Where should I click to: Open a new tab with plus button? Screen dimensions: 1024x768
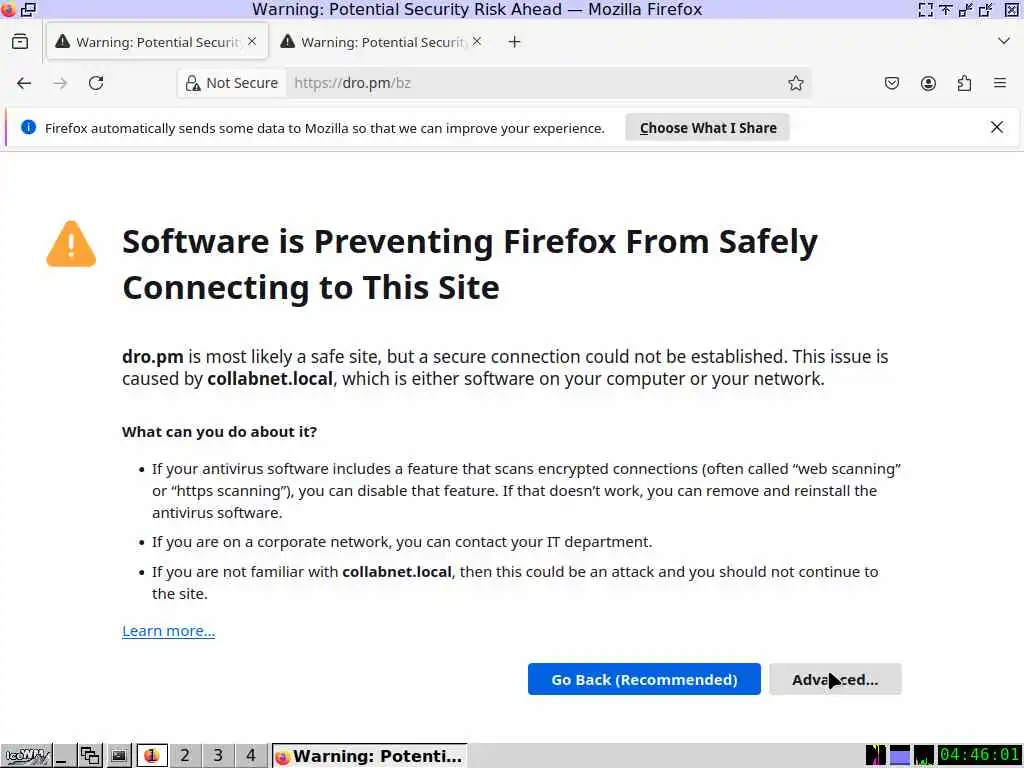coord(515,42)
